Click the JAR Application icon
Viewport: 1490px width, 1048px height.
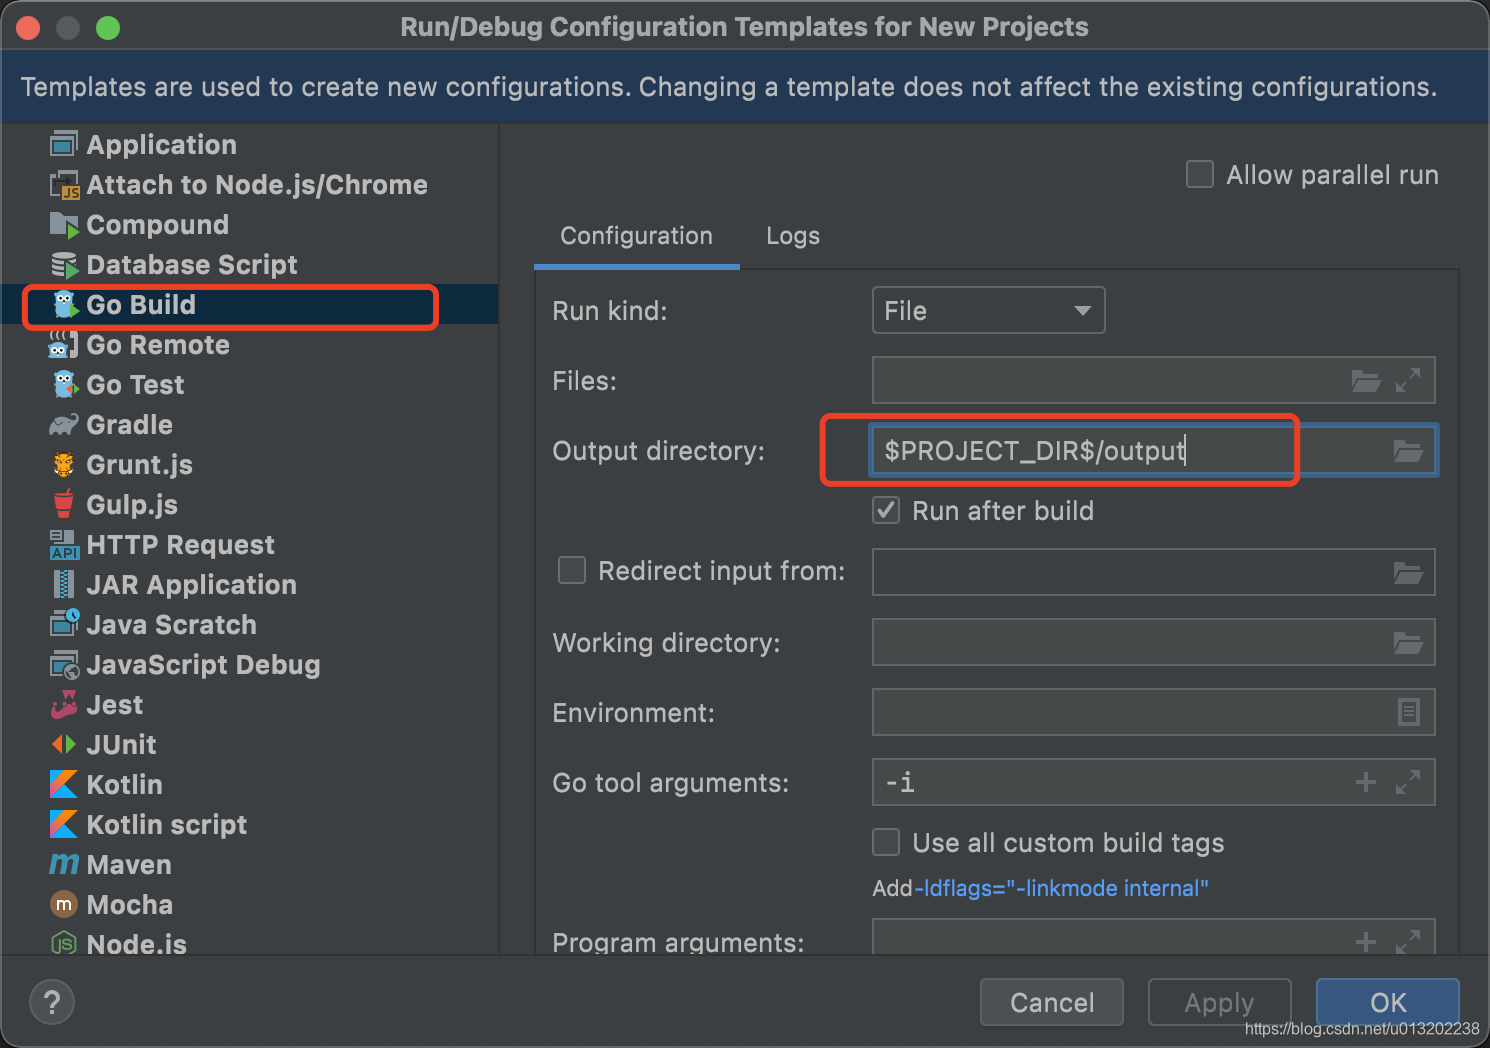click(64, 584)
